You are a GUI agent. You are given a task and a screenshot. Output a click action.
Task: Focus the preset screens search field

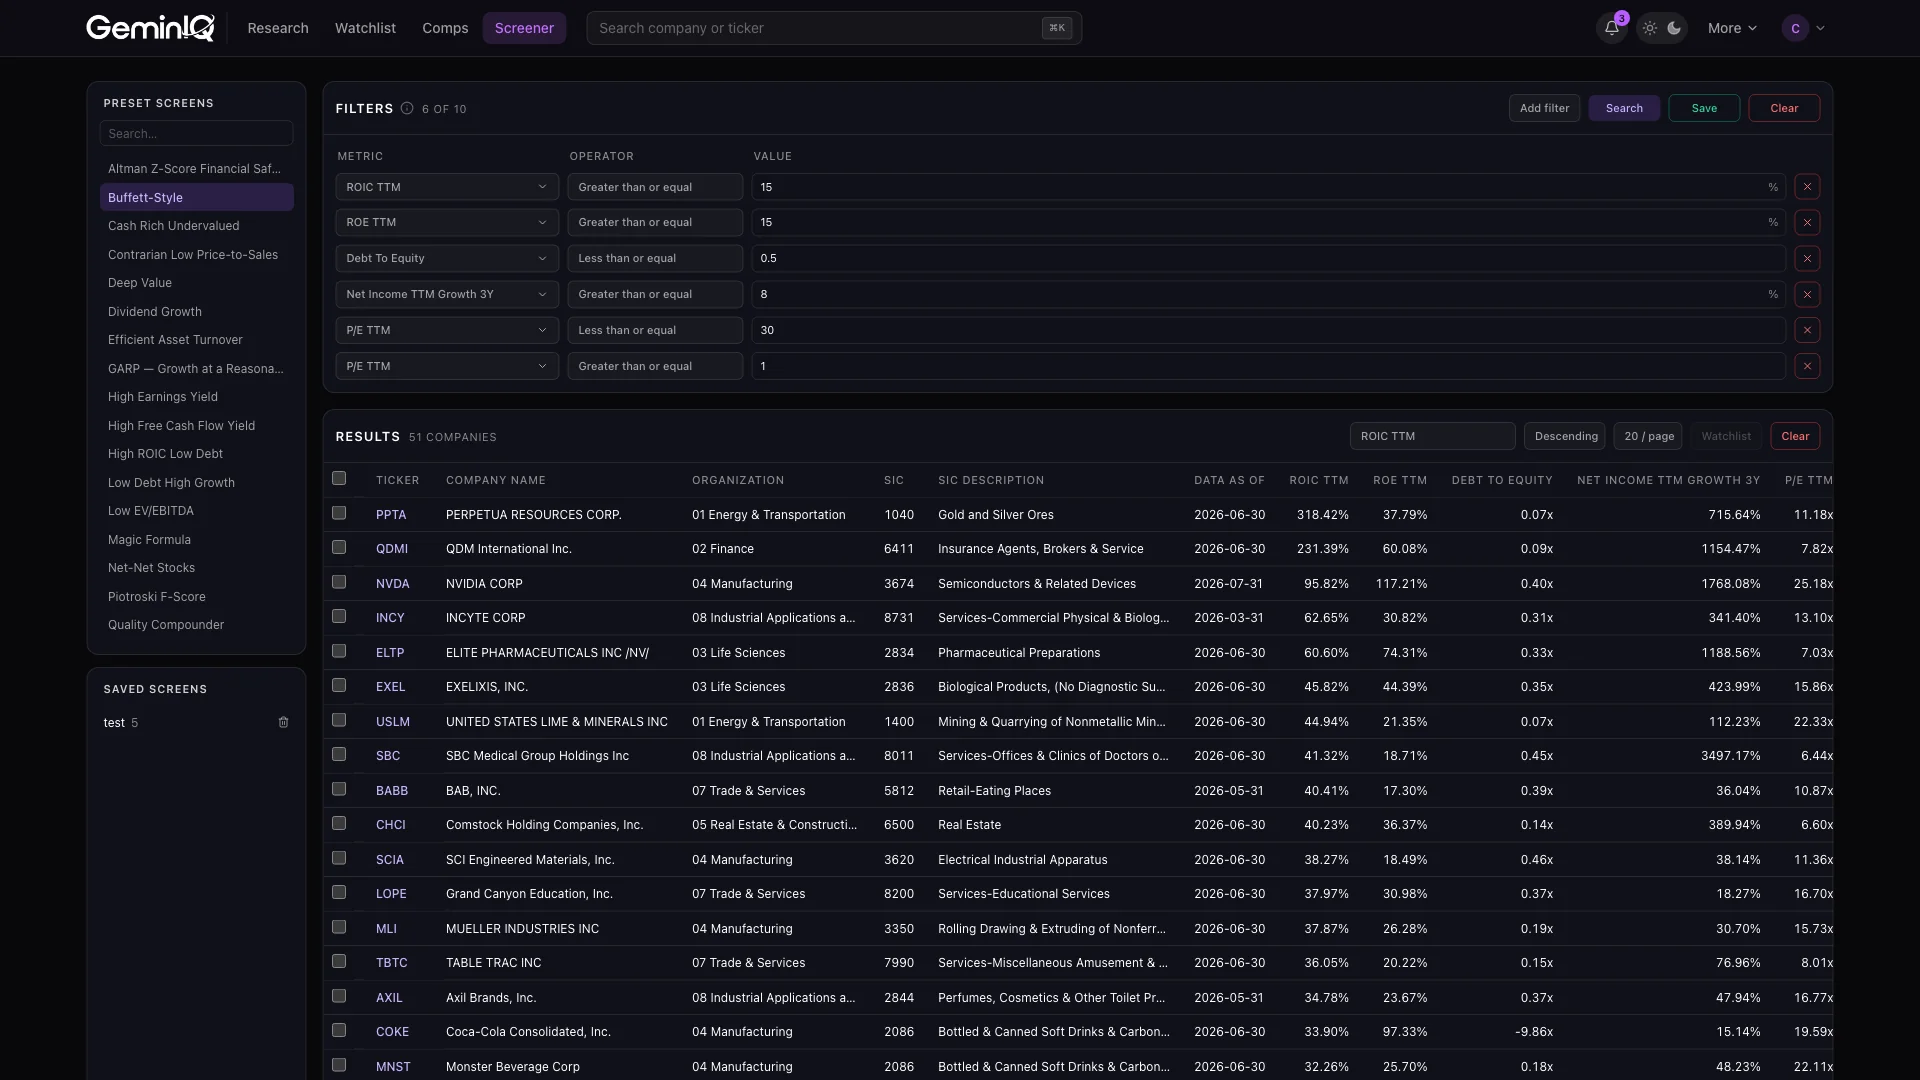point(196,133)
